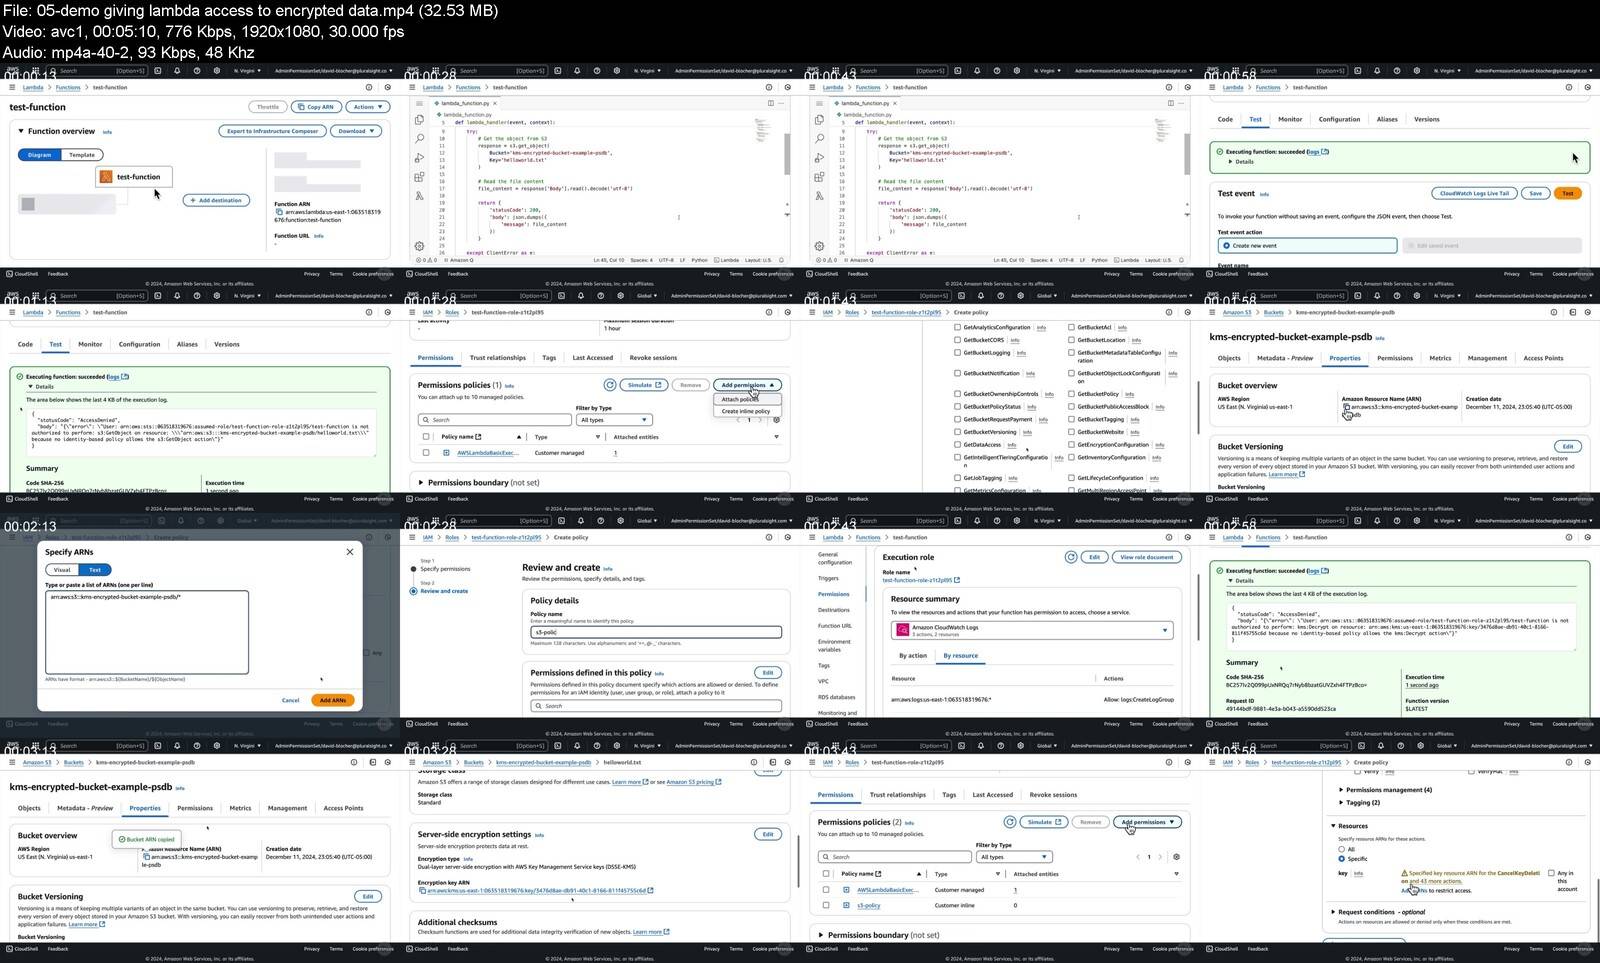Image resolution: width=1600 pixels, height=963 pixels.
Task: Select the Specific resources radio button
Action: [1341, 859]
